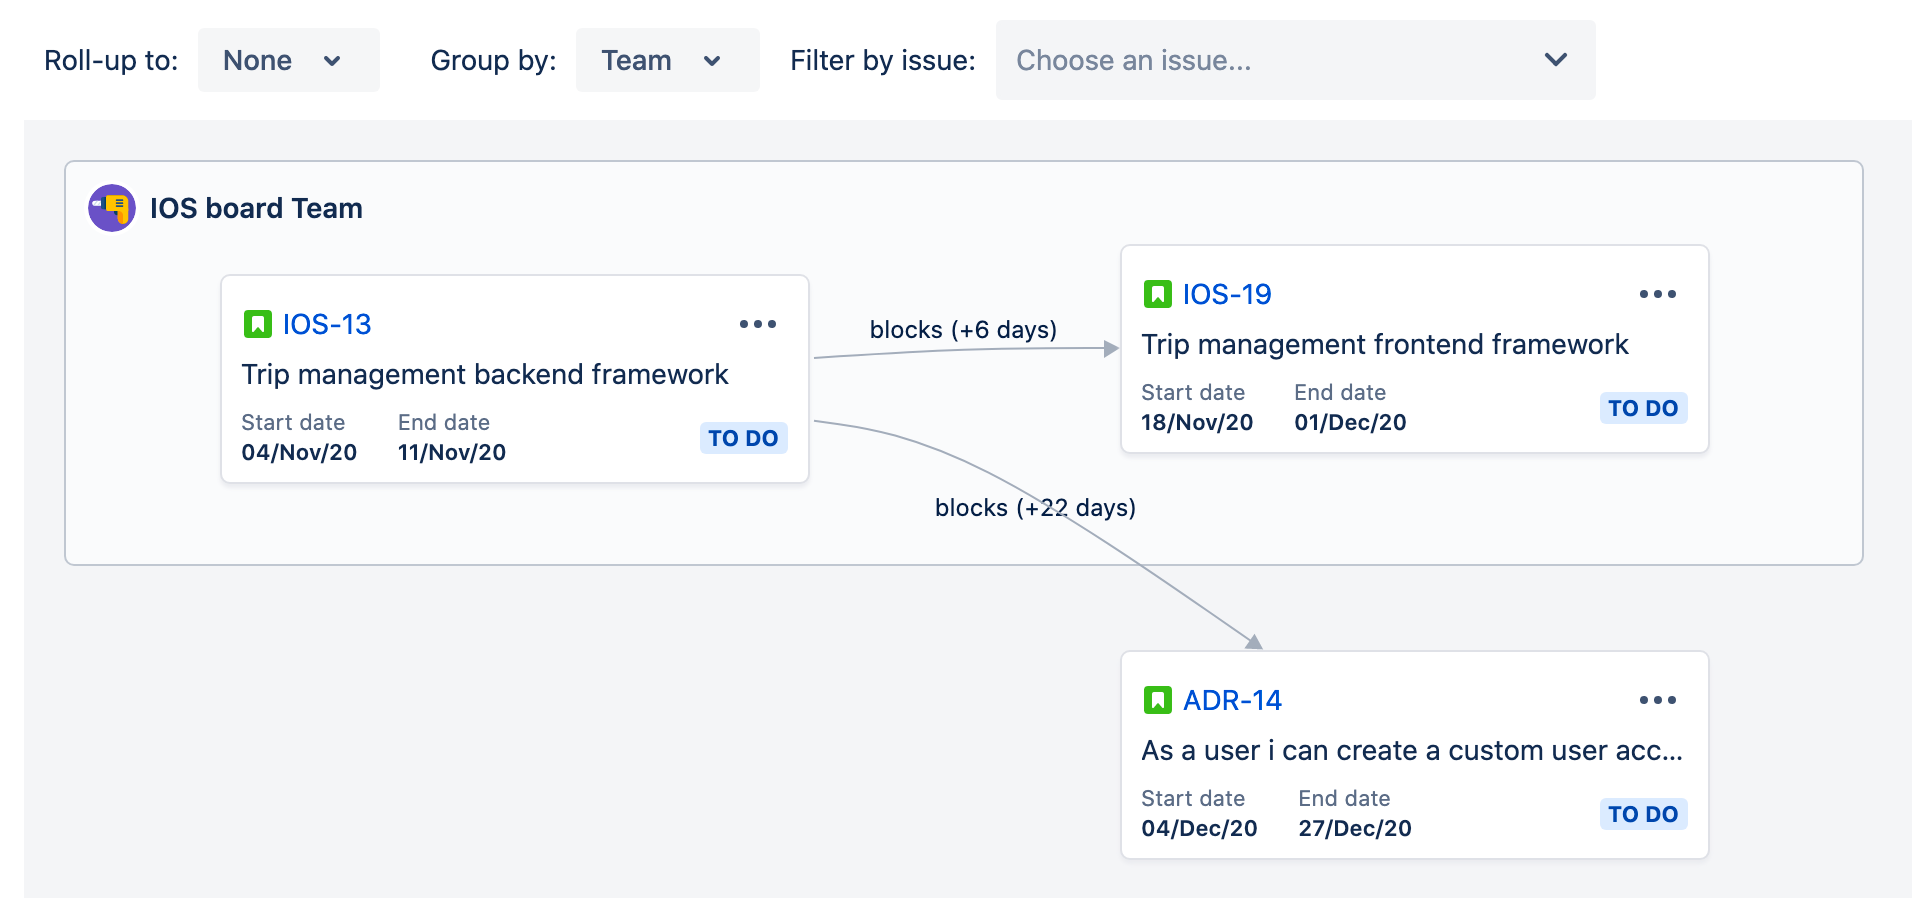Toggle the TO DO status on ADR-14
This screenshot has width=1912, height=900.
(x=1643, y=814)
